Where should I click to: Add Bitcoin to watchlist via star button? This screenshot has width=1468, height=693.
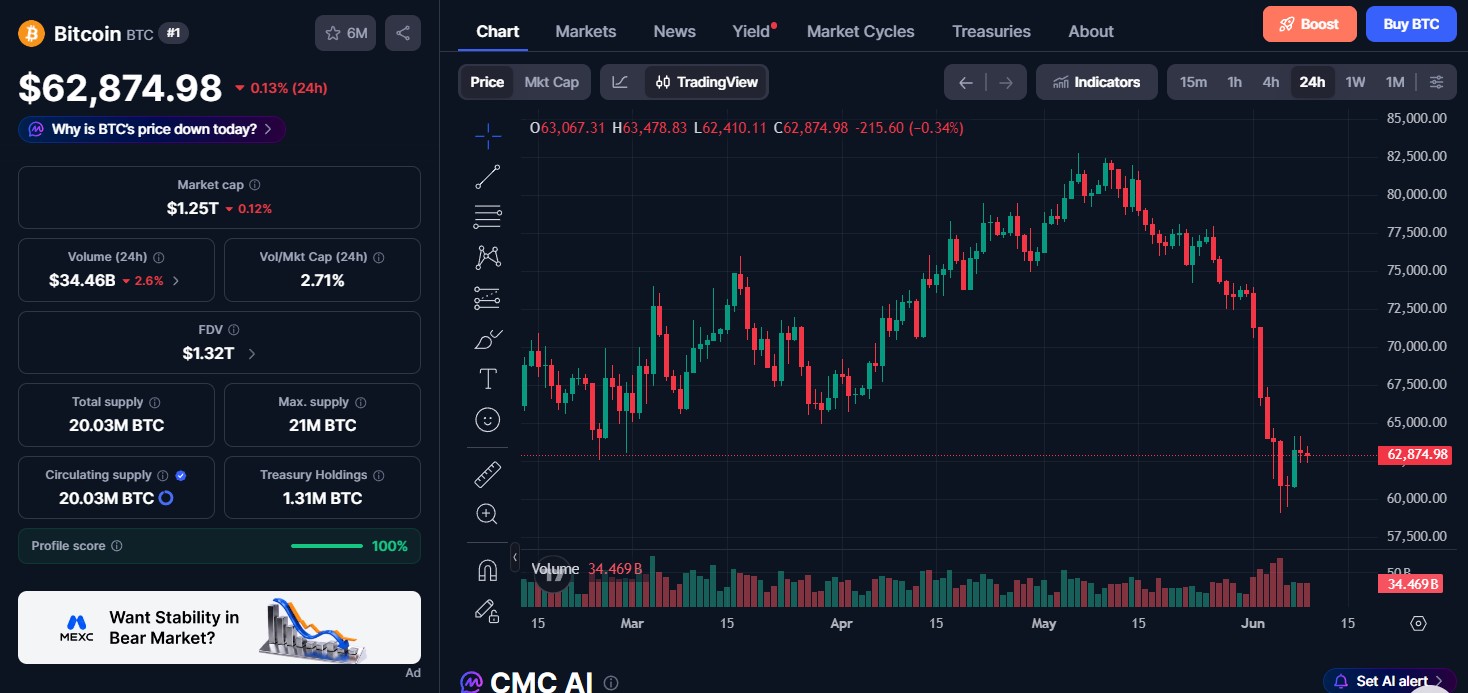tap(346, 33)
